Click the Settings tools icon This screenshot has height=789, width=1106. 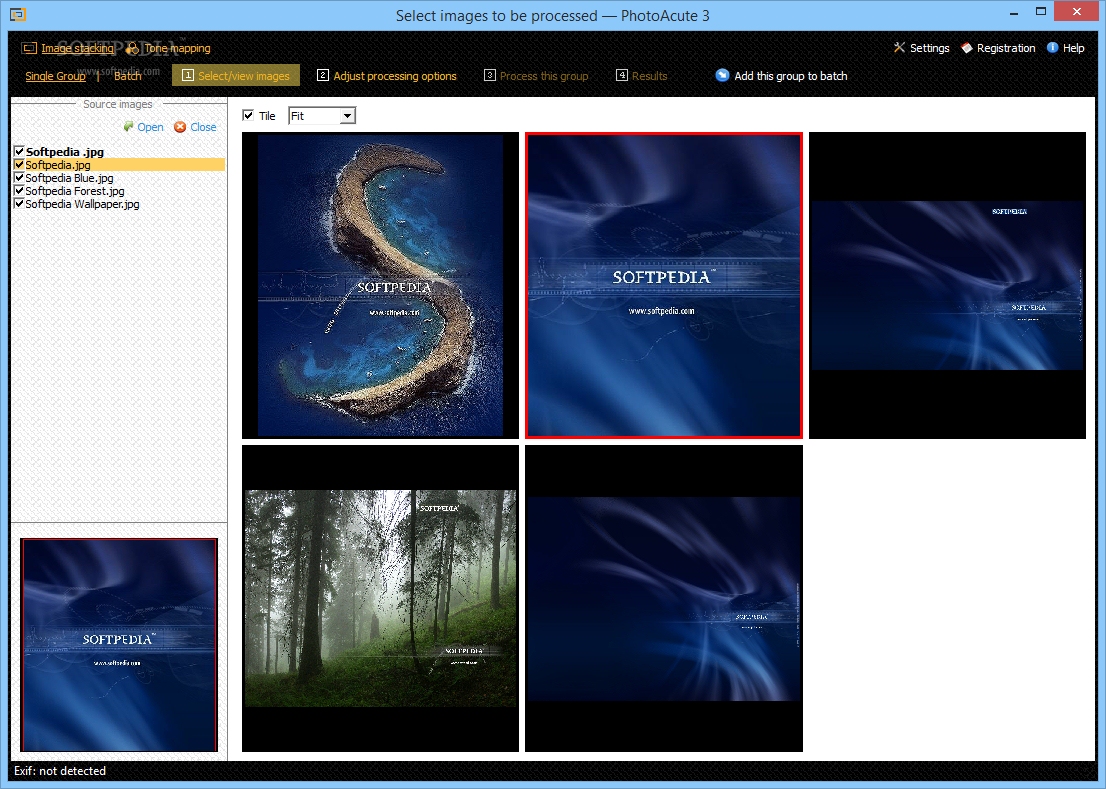click(x=899, y=47)
